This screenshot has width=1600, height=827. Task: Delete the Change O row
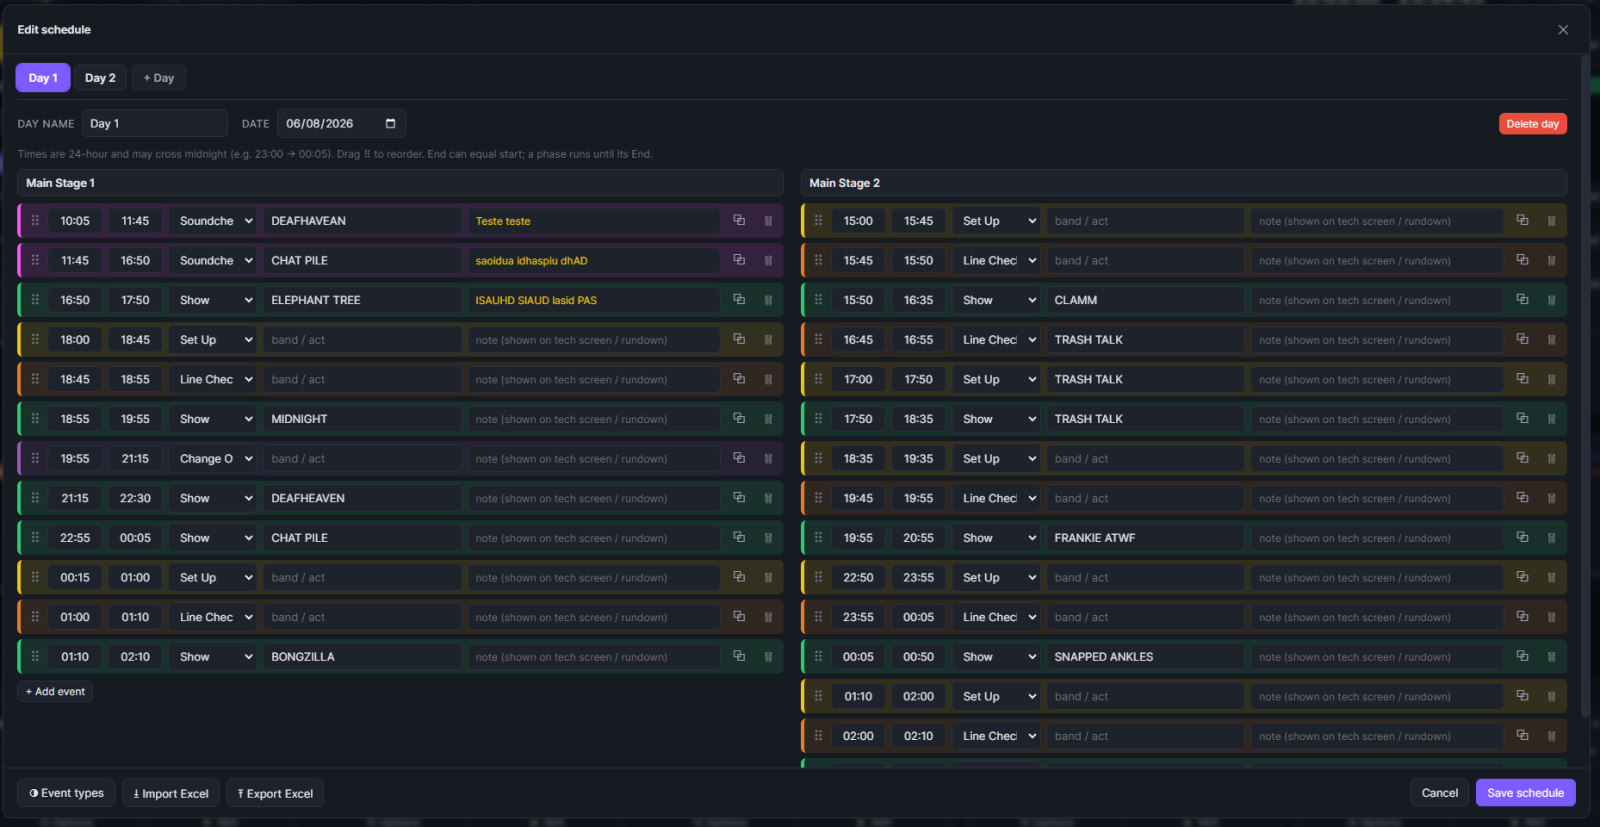768,459
